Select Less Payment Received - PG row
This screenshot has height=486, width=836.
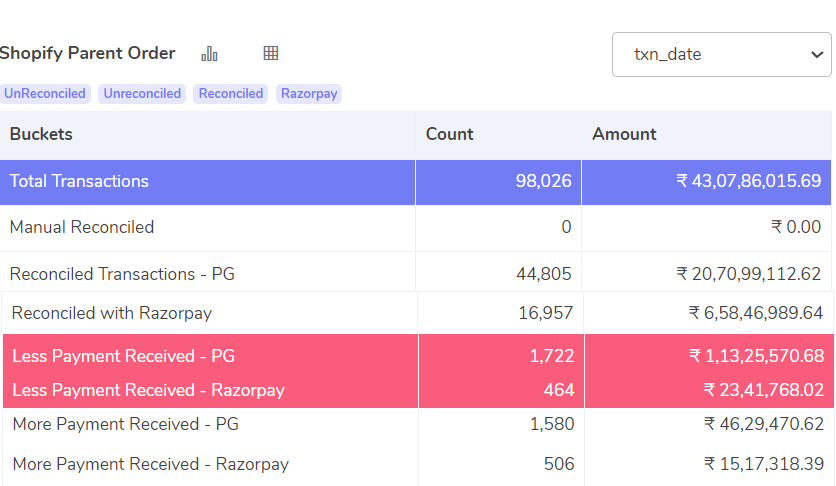click(417, 355)
